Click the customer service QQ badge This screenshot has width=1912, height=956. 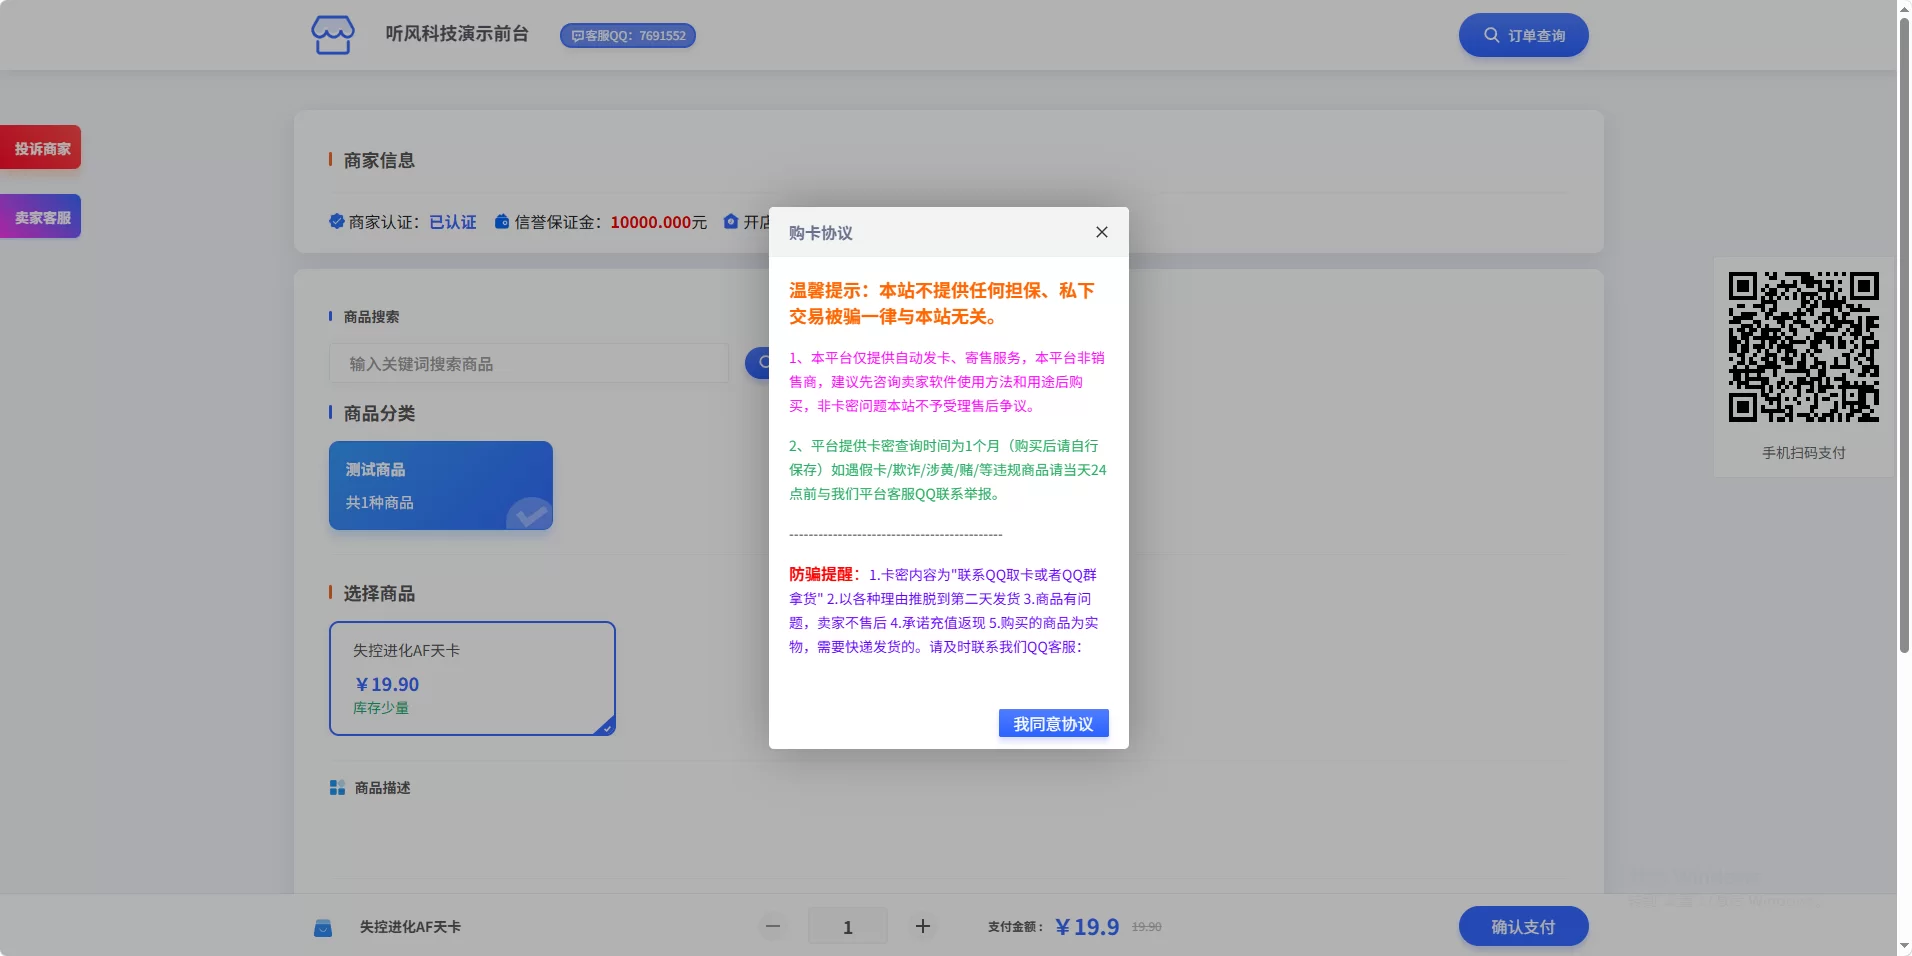tap(628, 36)
